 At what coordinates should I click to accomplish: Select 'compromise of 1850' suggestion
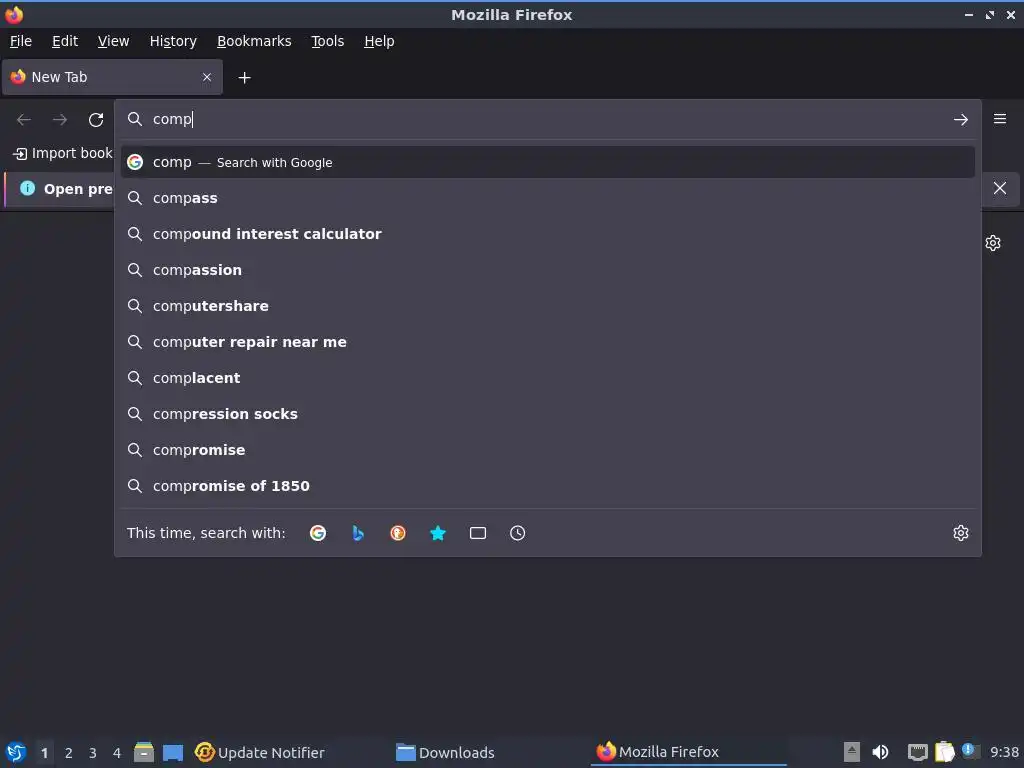pyautogui.click(x=547, y=486)
